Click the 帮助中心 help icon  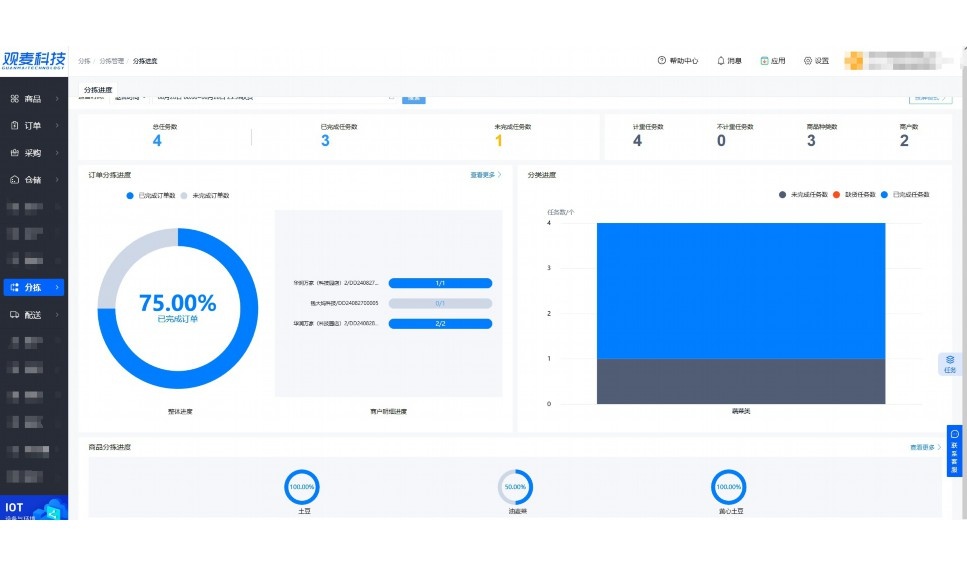(x=661, y=61)
